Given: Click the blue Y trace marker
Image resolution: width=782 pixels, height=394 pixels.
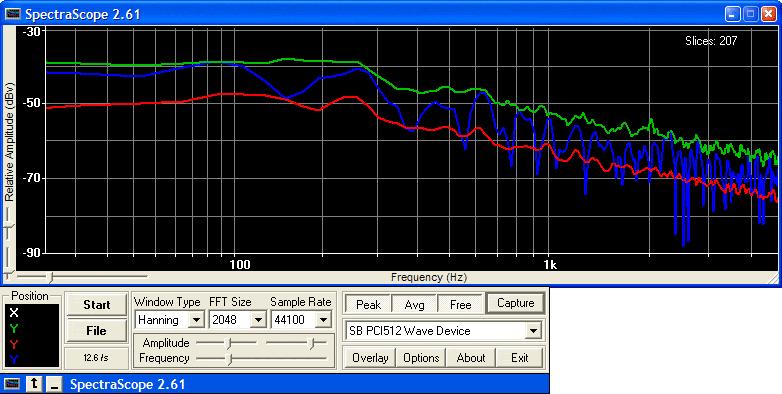Looking at the screenshot, I should point(14,359).
